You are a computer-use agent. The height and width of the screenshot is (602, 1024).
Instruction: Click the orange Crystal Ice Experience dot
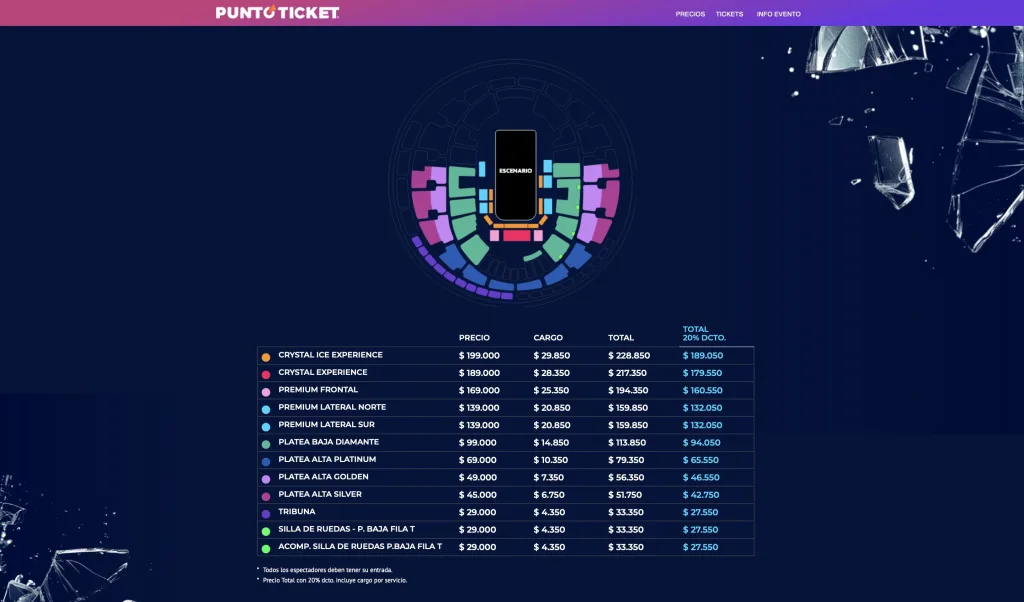tap(266, 357)
